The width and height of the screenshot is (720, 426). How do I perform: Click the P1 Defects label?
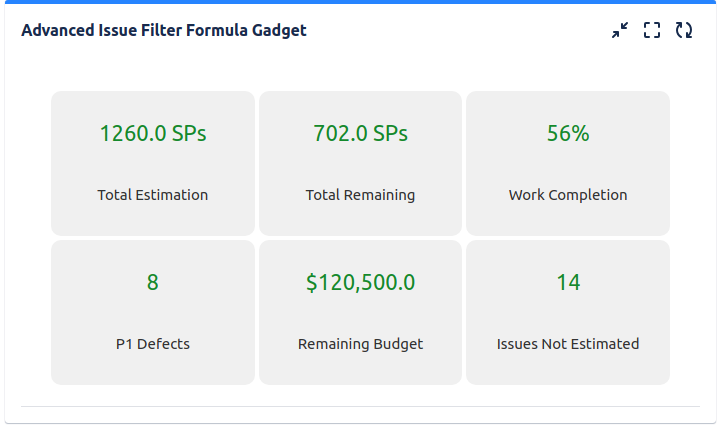[153, 344]
